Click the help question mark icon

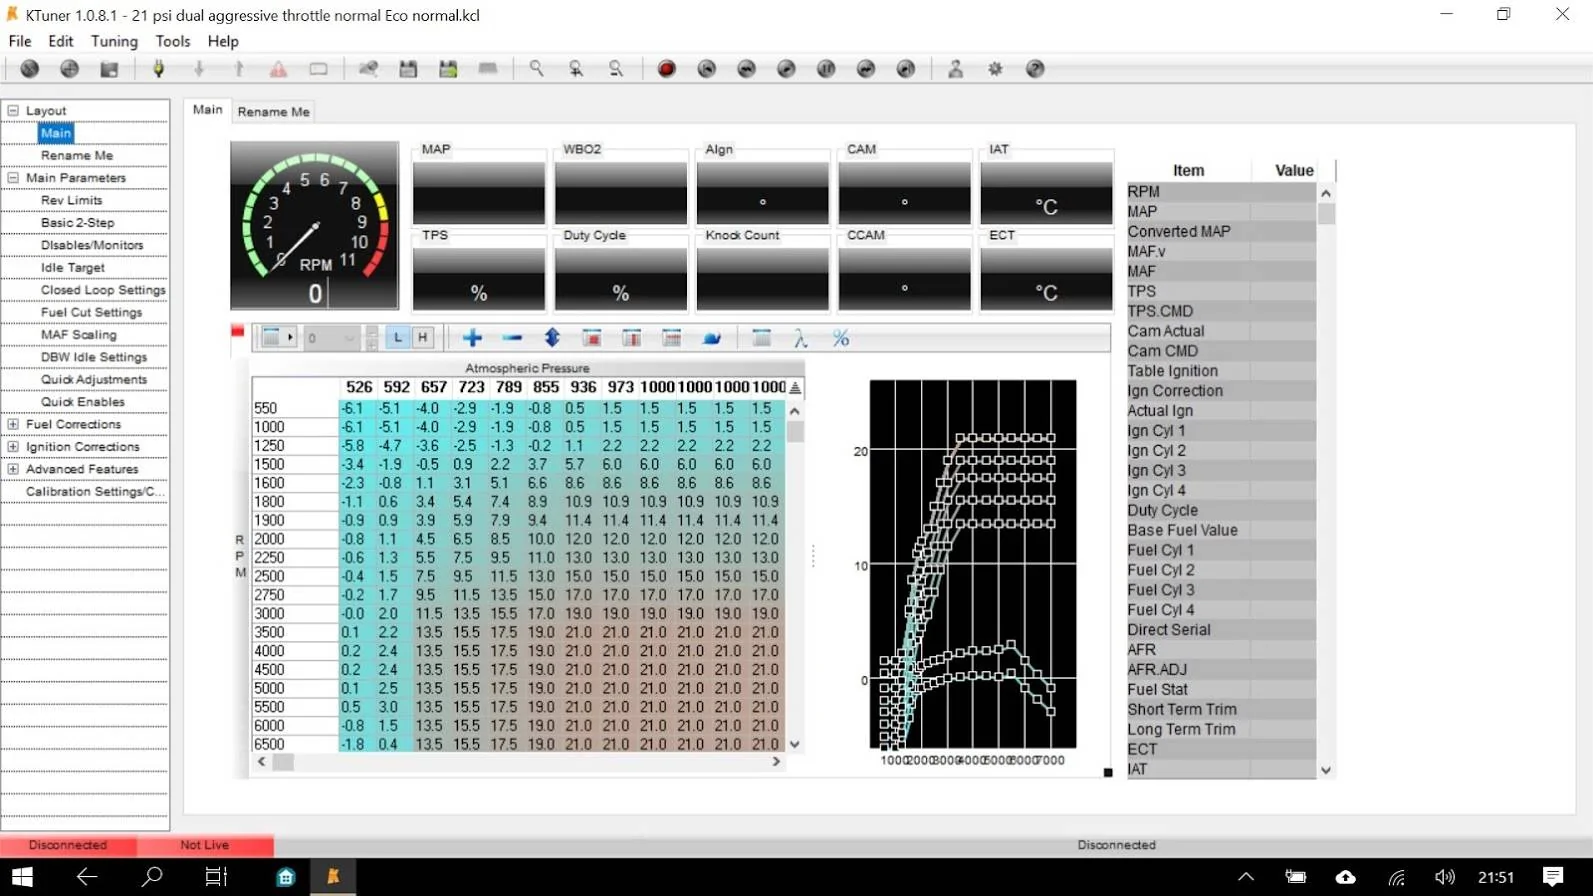pos(1035,69)
